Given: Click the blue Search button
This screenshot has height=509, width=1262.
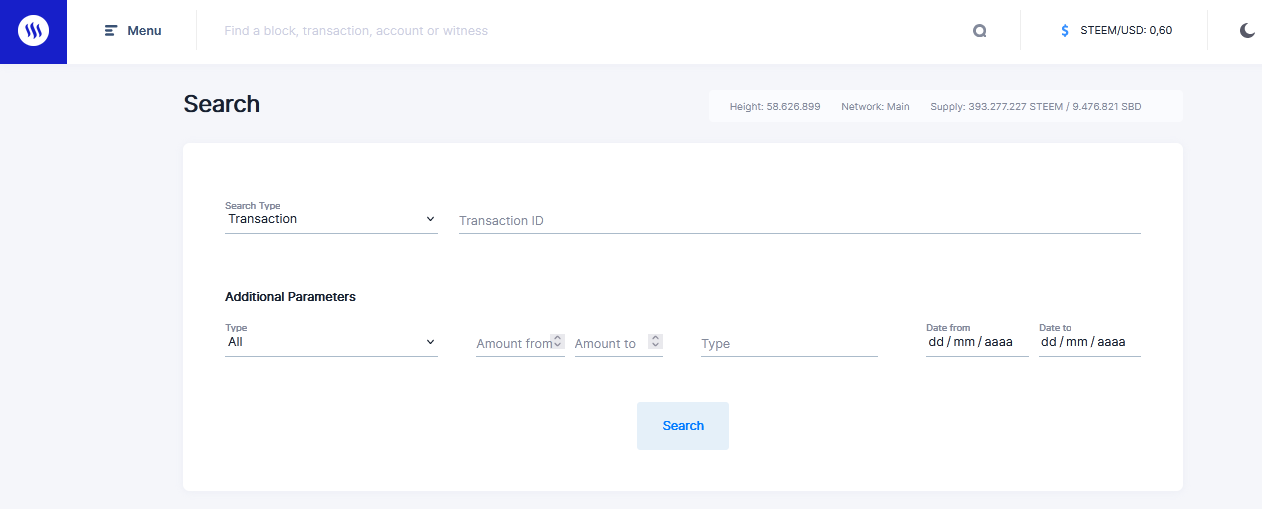Looking at the screenshot, I should (683, 426).
